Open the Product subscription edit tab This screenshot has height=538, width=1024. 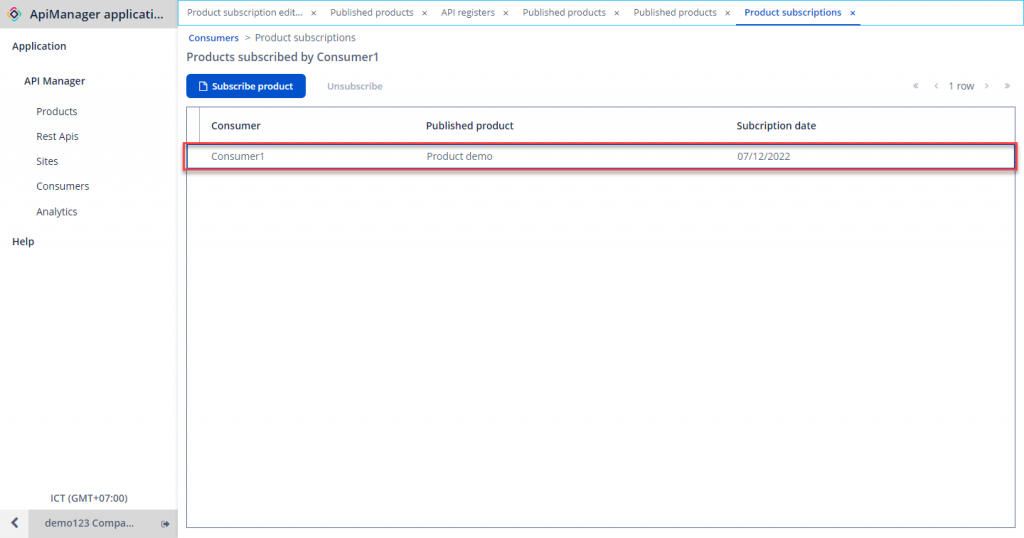coord(244,13)
